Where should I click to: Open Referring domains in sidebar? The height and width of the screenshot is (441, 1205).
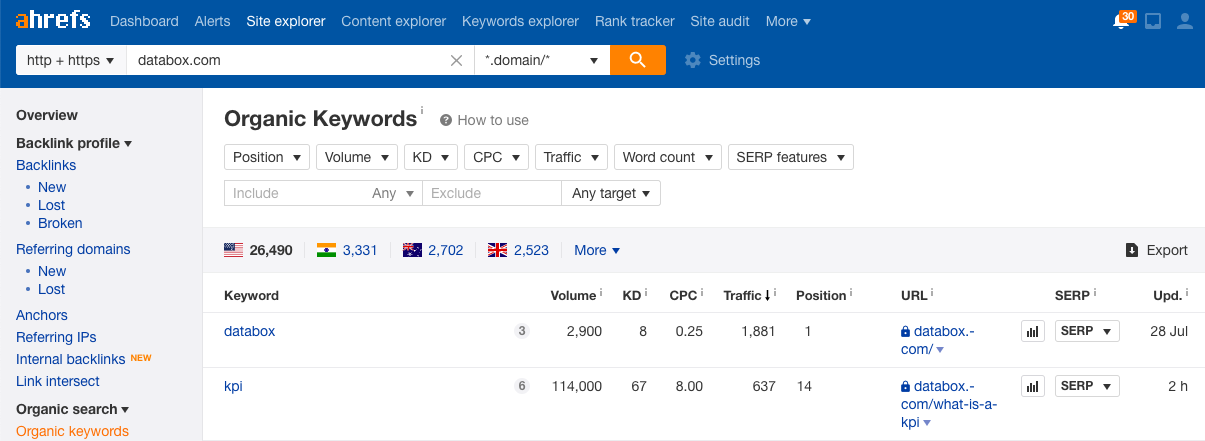[73, 249]
